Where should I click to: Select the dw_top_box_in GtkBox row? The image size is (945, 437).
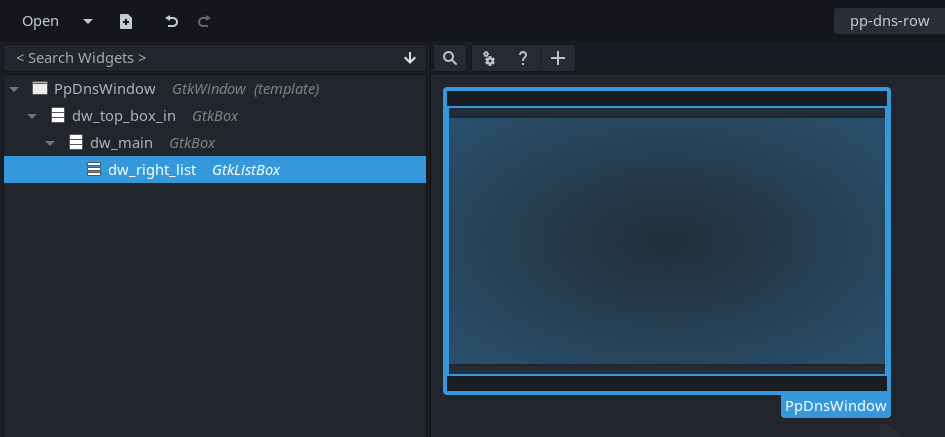[x=215, y=116]
